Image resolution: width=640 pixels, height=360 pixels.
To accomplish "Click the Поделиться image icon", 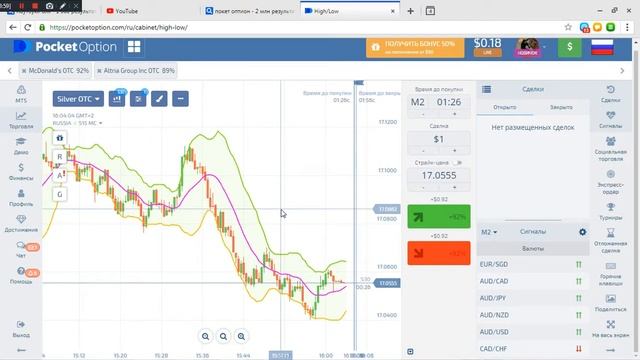I will pos(611,303).
